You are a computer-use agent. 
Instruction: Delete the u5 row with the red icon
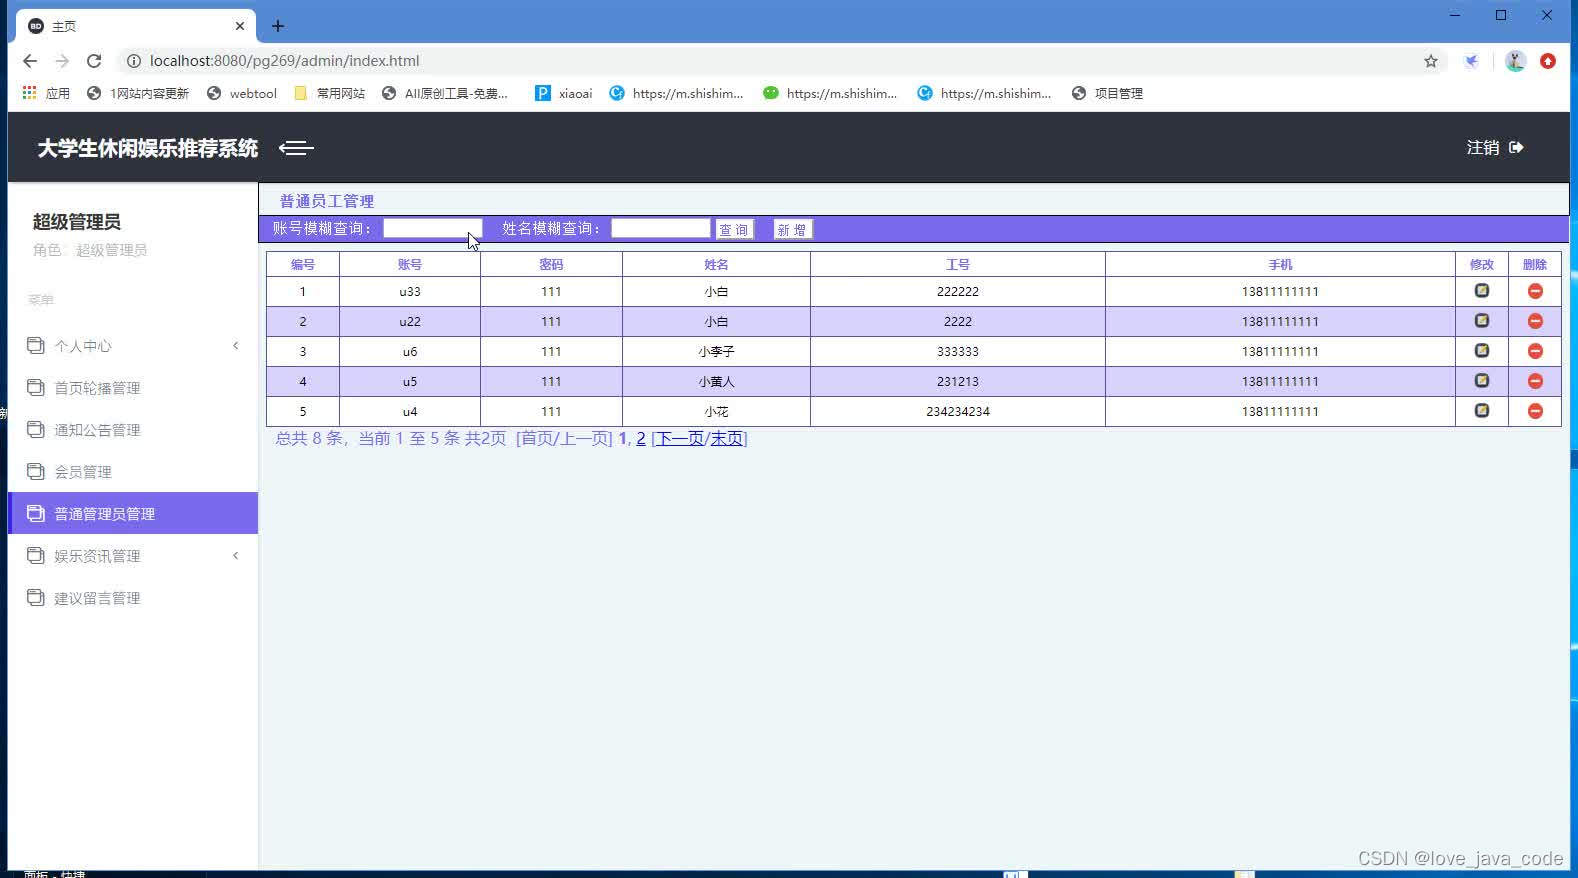(x=1535, y=381)
